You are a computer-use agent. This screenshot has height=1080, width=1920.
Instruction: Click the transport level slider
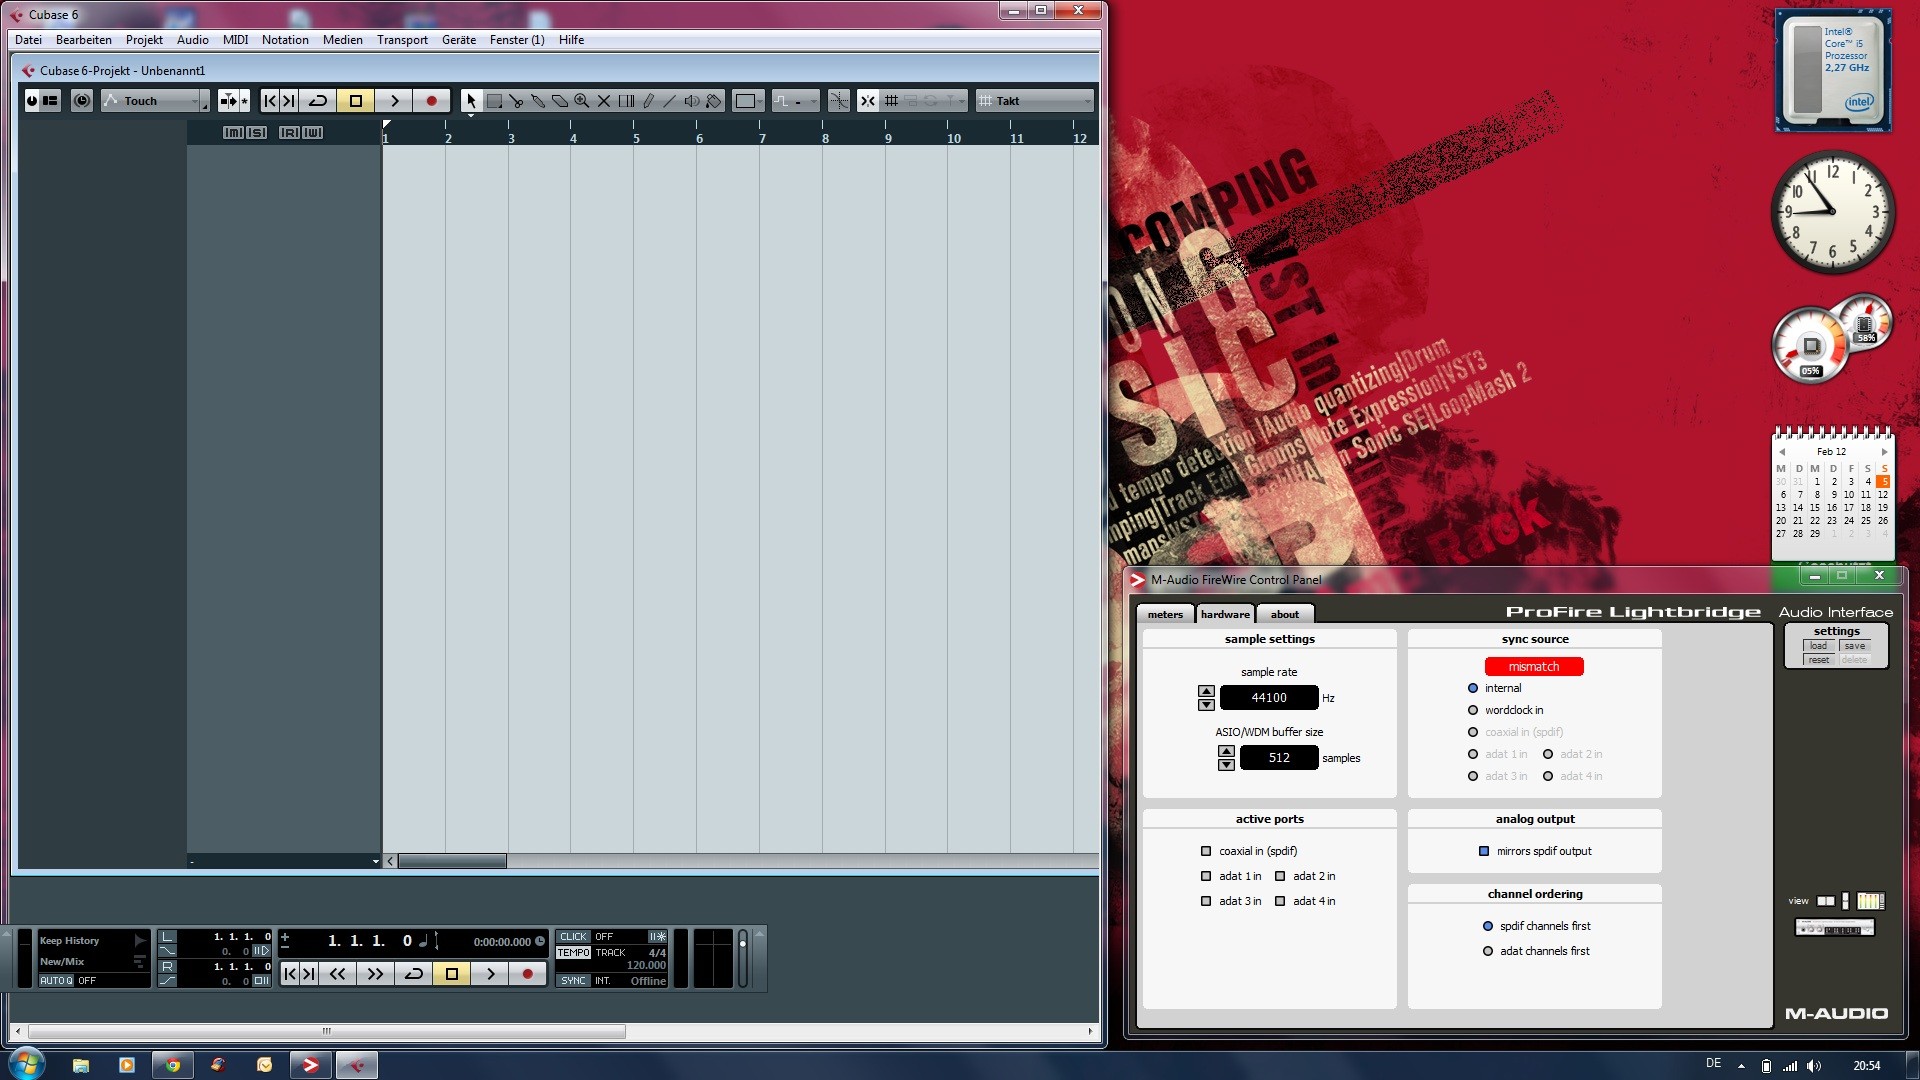tap(742, 958)
